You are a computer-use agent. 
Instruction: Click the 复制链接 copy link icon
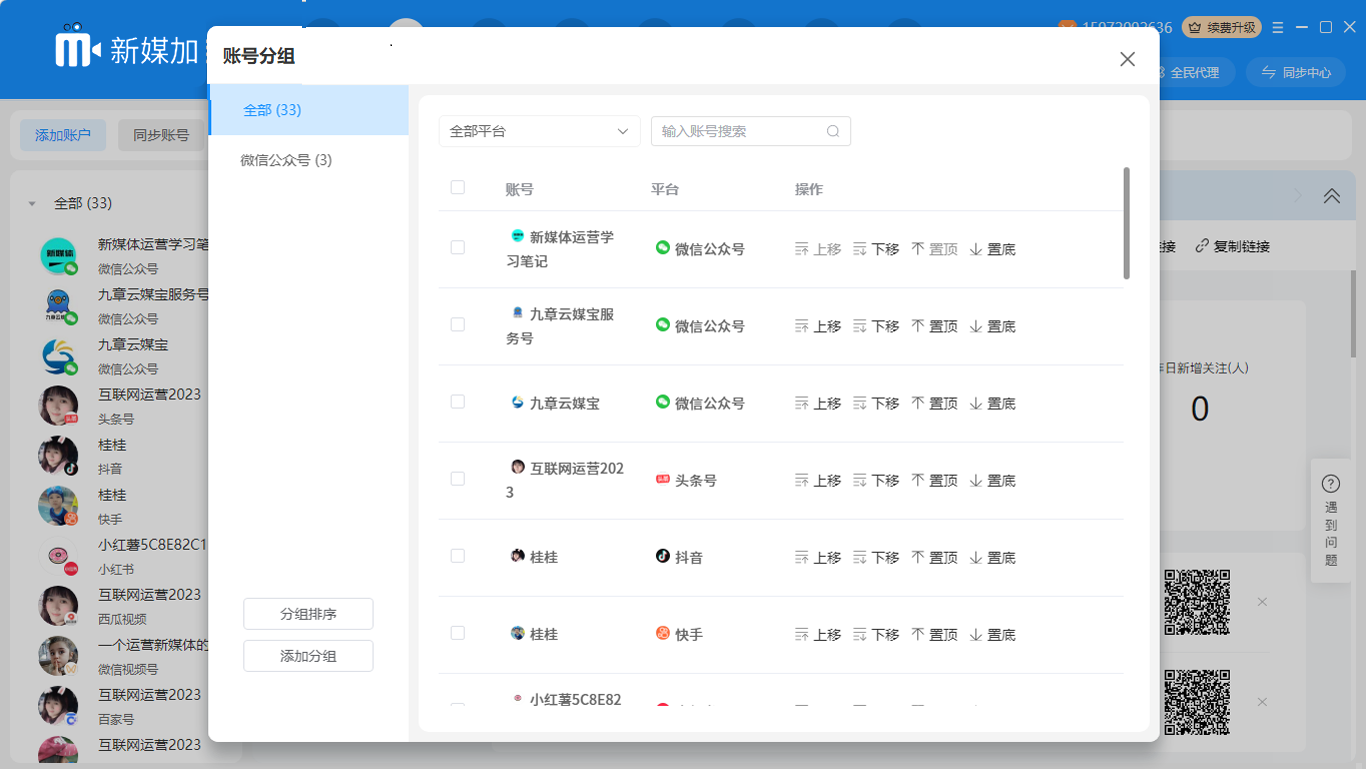(1202, 246)
